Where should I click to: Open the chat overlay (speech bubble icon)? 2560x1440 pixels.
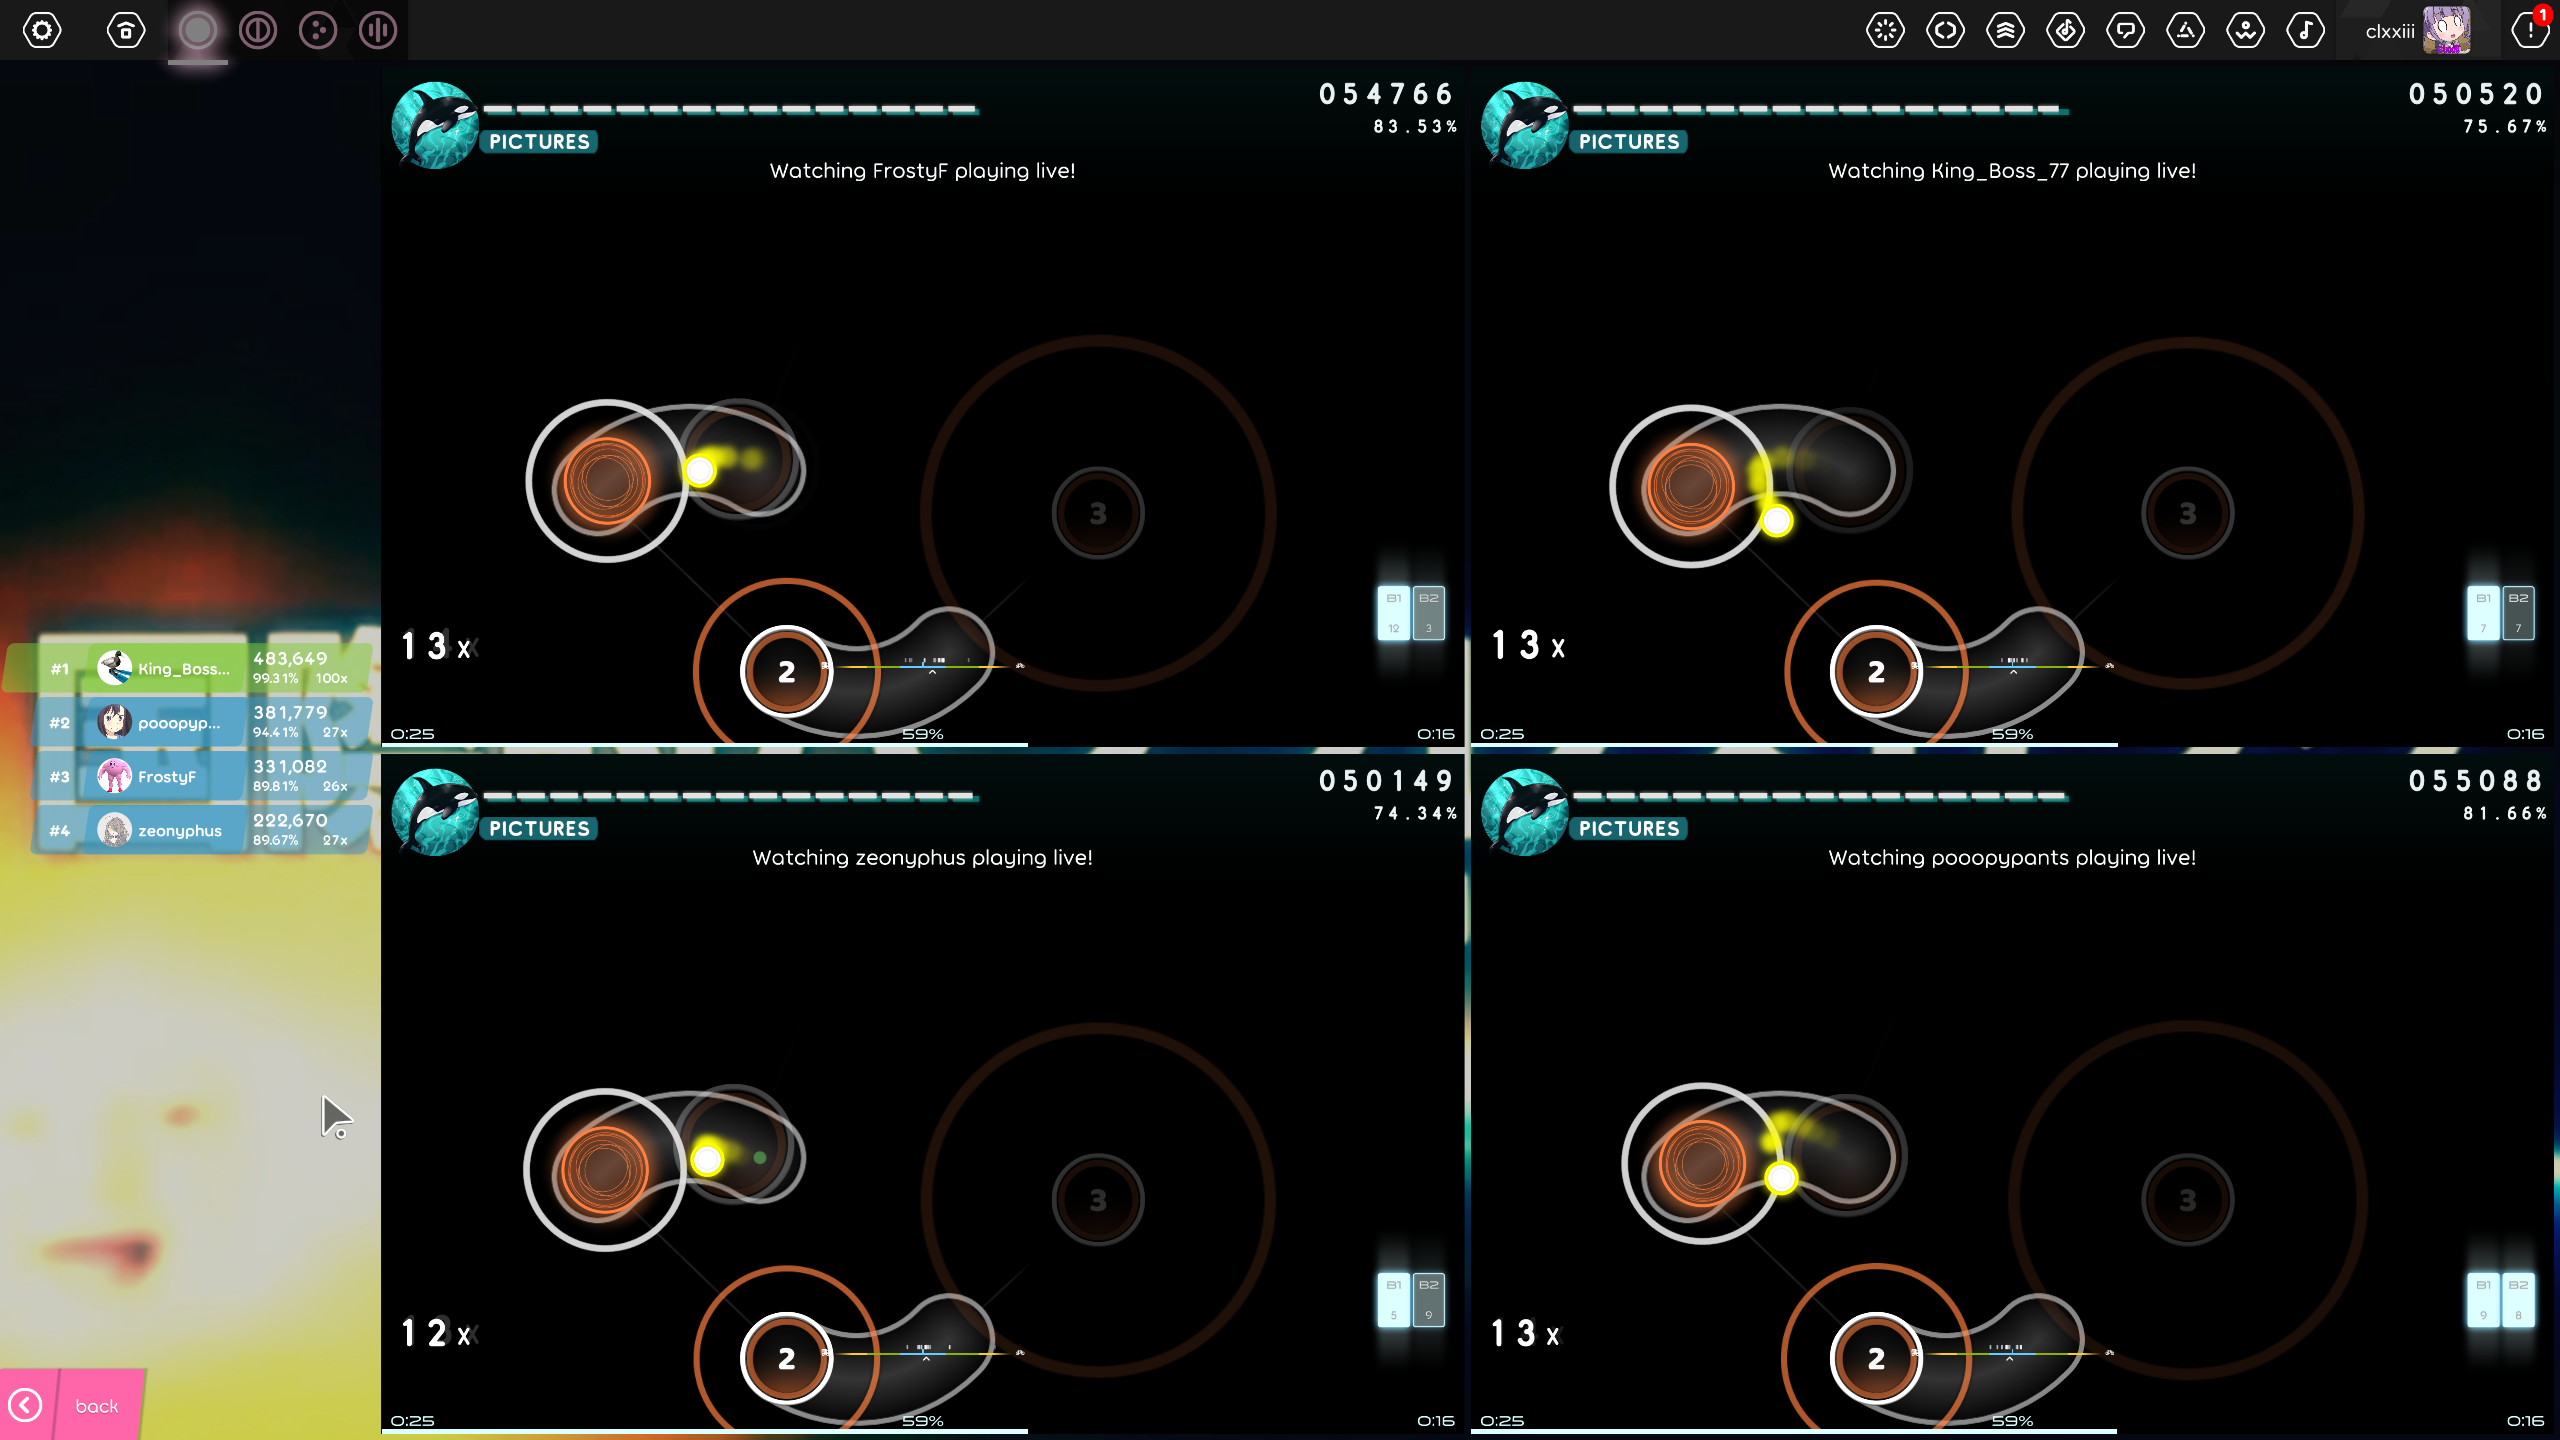point(2125,30)
